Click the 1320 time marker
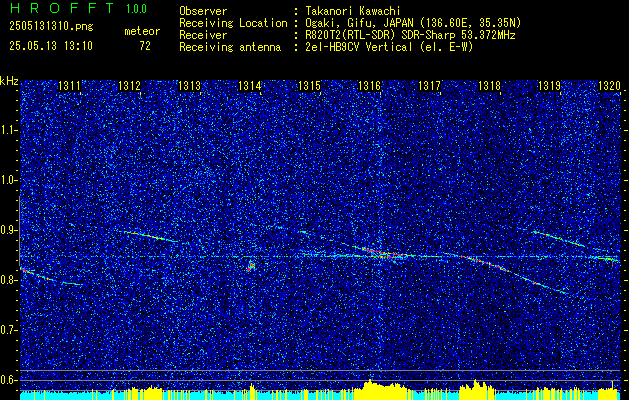The width and height of the screenshot is (629, 400). click(x=609, y=85)
